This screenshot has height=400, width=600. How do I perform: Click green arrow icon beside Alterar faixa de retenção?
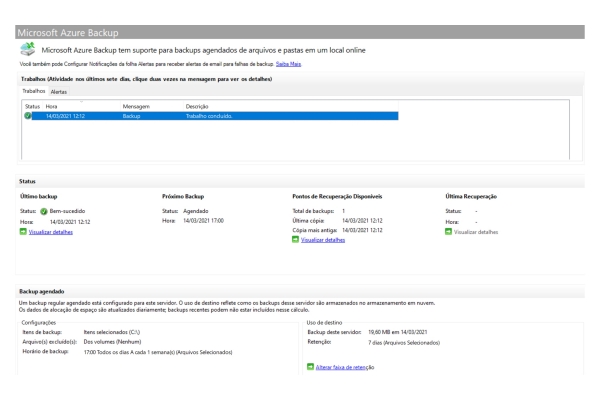click(x=310, y=367)
